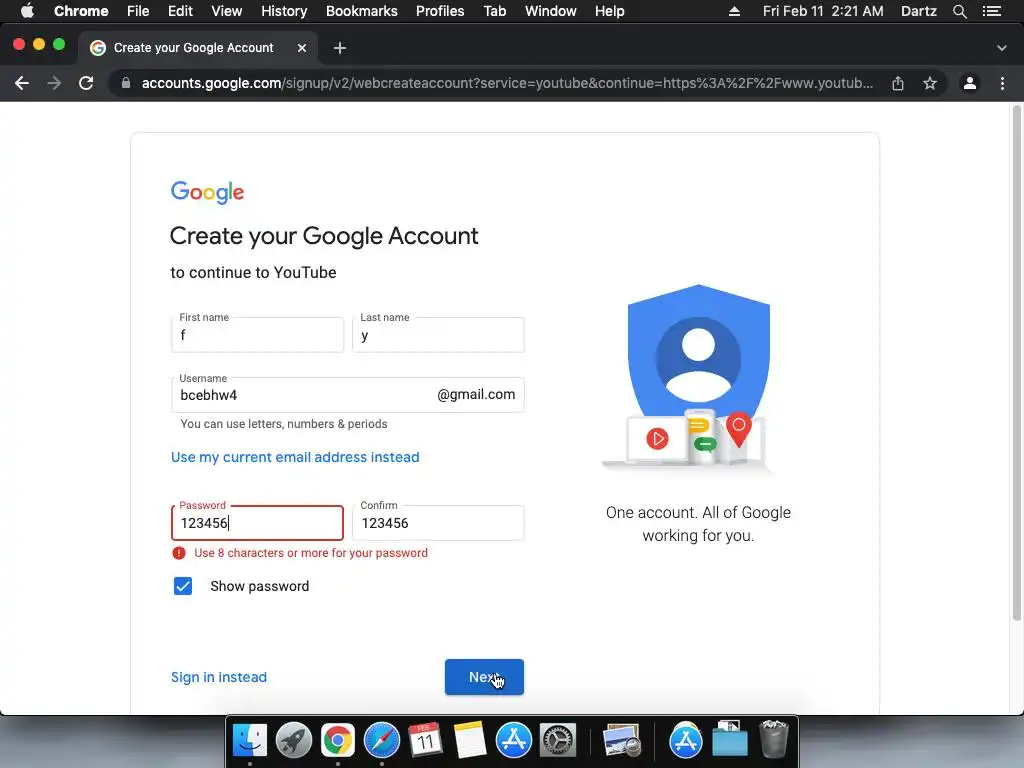Open Control Center in the menu bar
The height and width of the screenshot is (768, 1024).
[992, 11]
